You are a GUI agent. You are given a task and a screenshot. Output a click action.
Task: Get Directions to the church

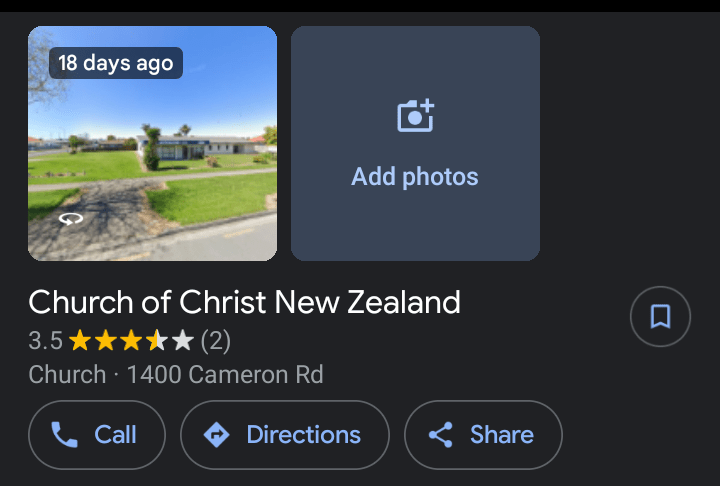point(284,435)
